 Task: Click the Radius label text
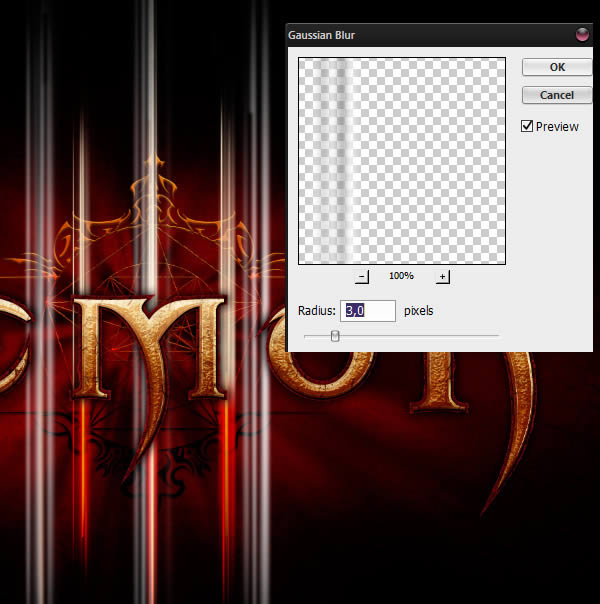tap(317, 311)
